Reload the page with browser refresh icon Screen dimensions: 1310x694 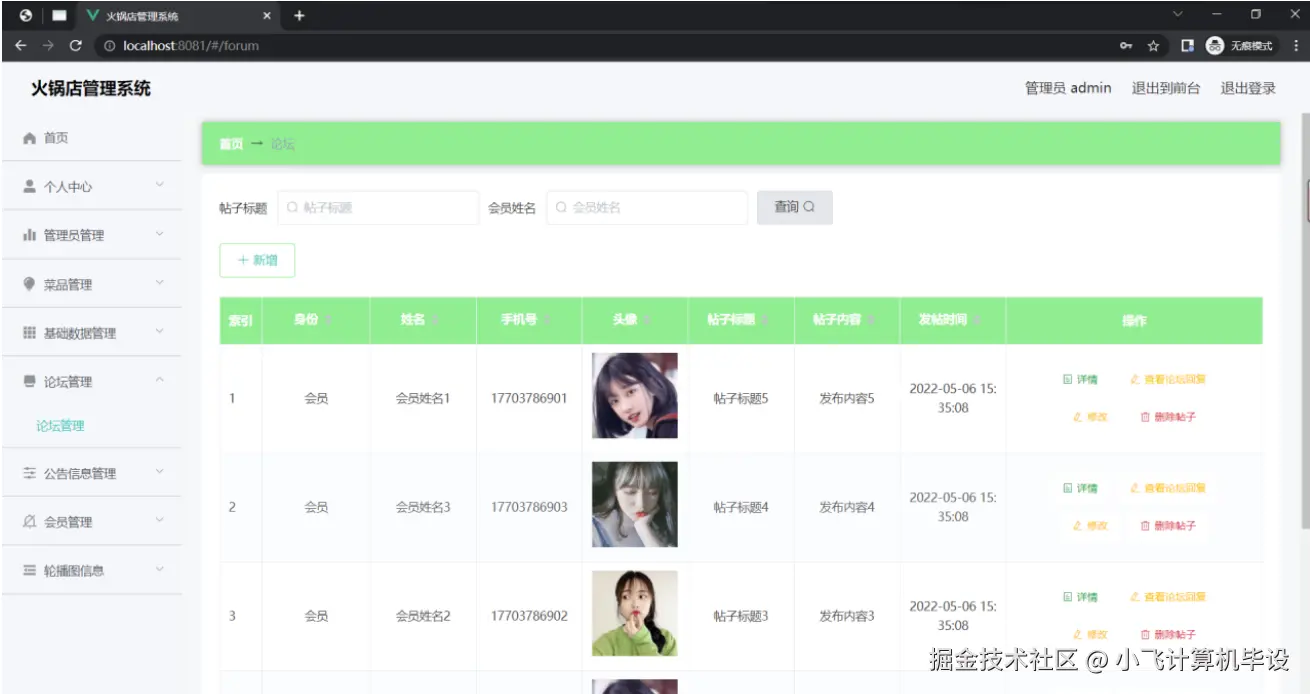(x=76, y=45)
